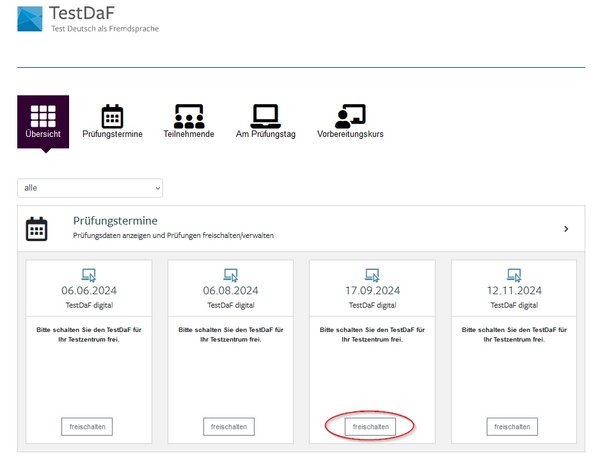Expand Prüfungstermine panel with chevron arrow
This screenshot has height=458, width=600.
tap(566, 229)
